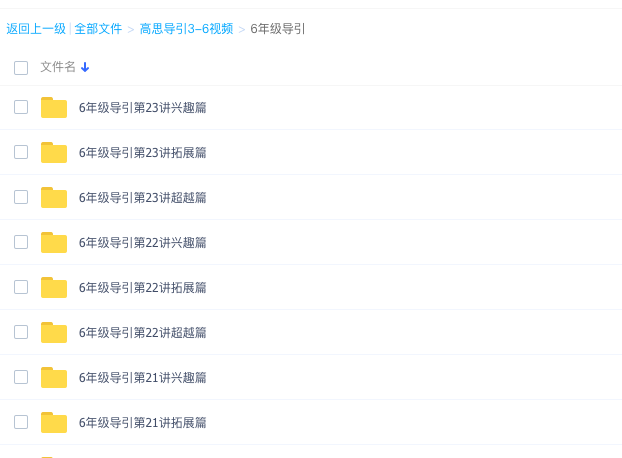Viewport: 622px width, 458px height.
Task: Open folder icon for 6年级导引第22讲超越篇
Action: [54, 333]
